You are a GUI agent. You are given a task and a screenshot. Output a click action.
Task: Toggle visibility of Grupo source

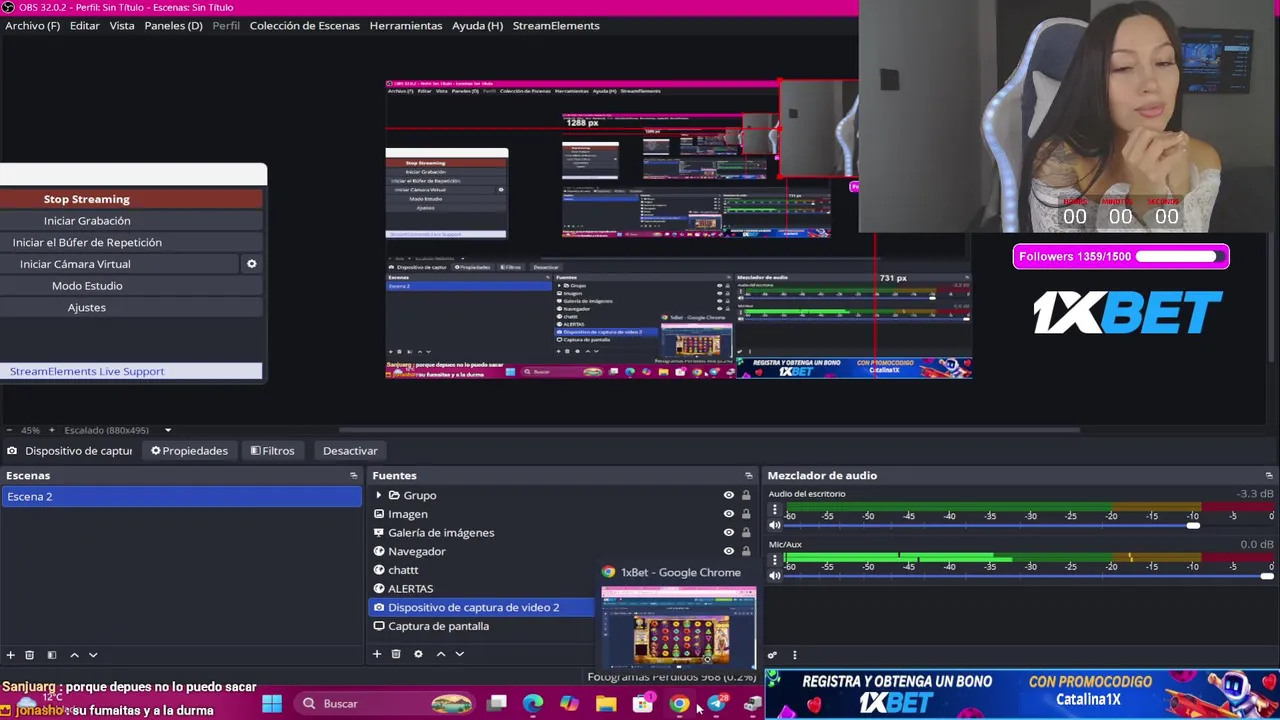coord(729,495)
